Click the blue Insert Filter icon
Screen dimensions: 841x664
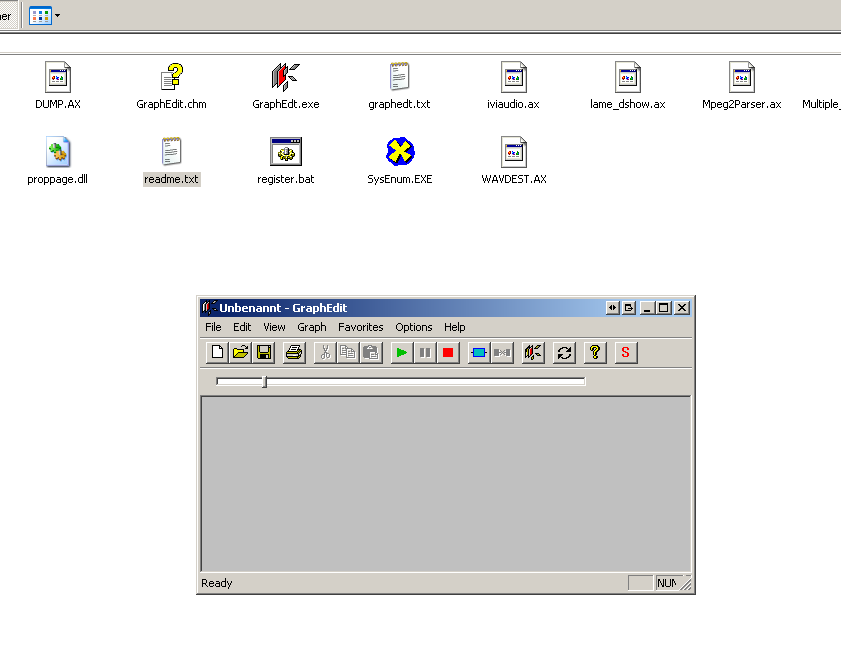(x=478, y=352)
